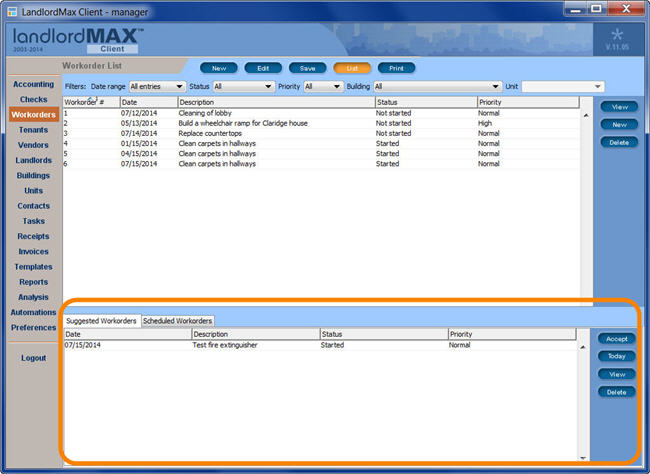Screen dimensions: 650x474
Task: Sort workorder list by Description column
Action: pos(276,102)
